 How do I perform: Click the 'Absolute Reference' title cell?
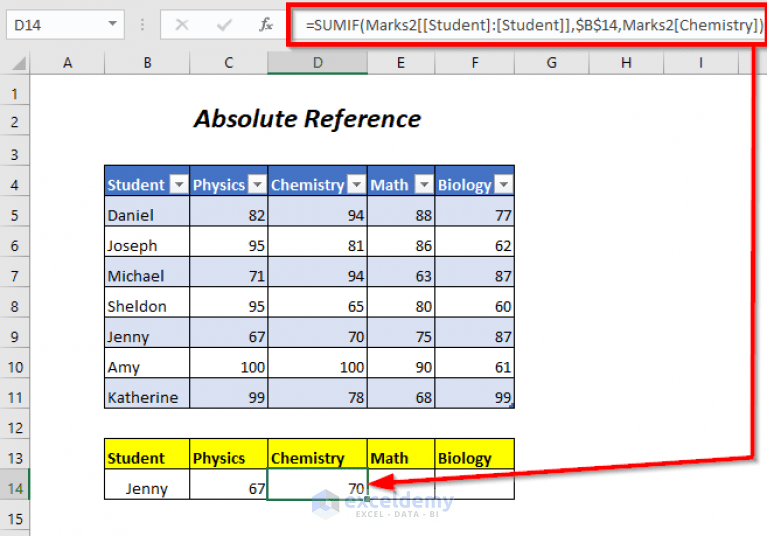(307, 119)
